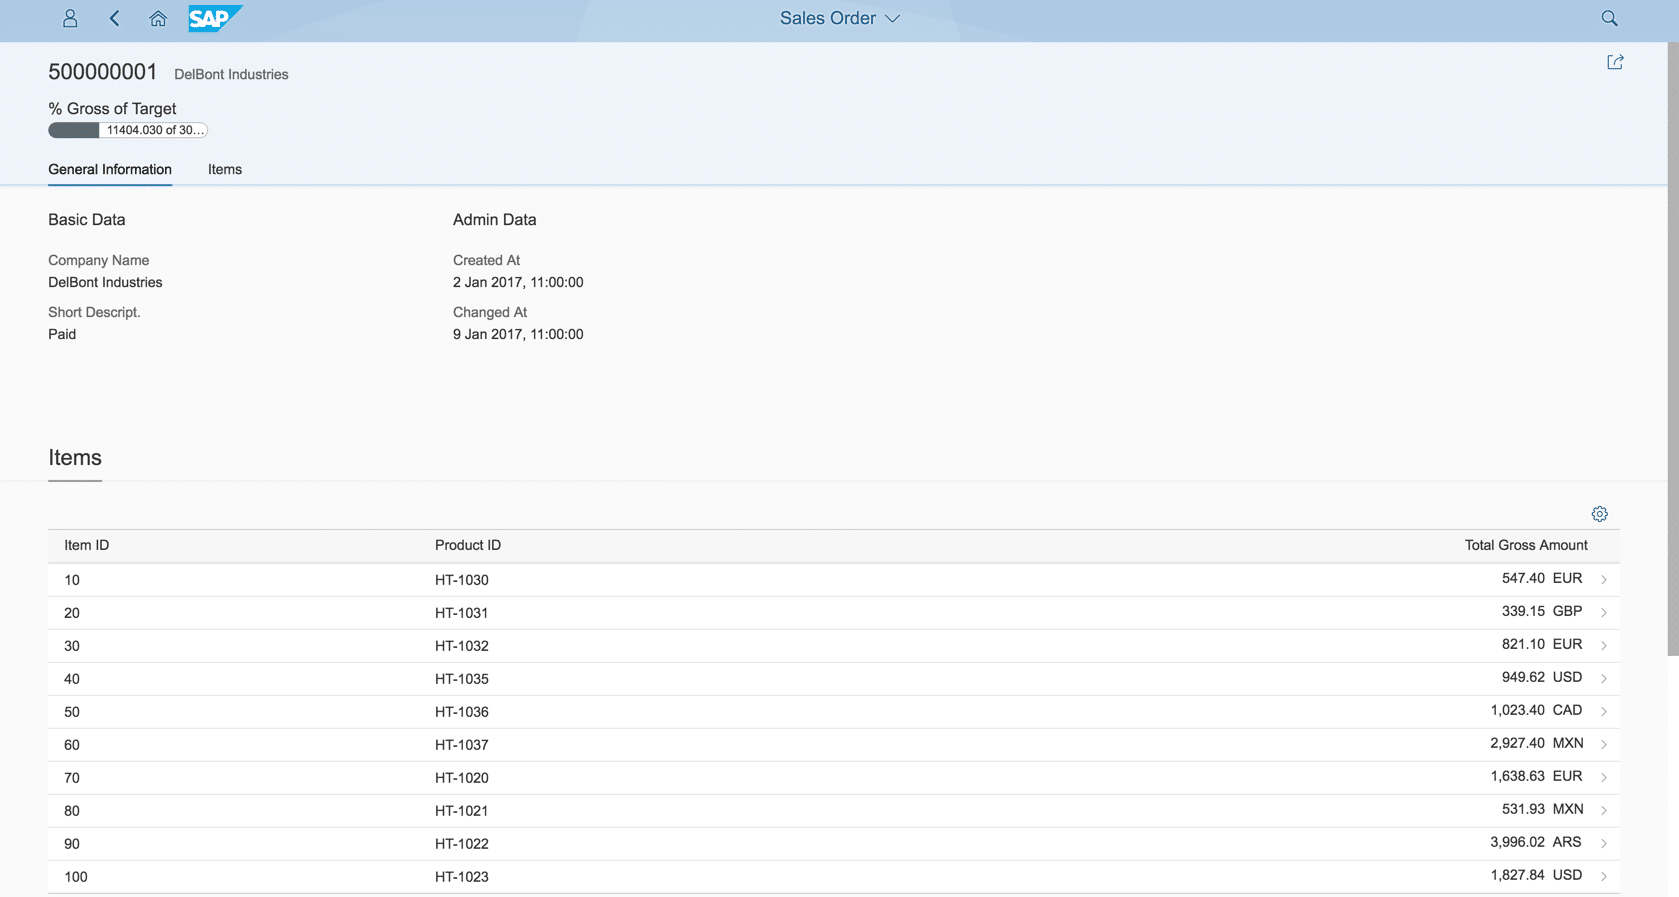Expand item 10 row chevron

click(x=1603, y=580)
